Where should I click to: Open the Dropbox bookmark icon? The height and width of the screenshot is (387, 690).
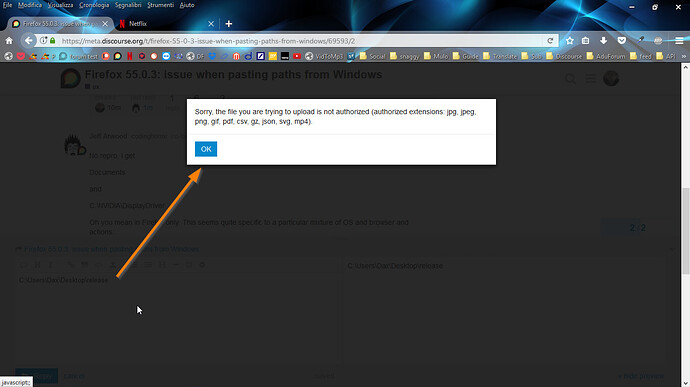[213, 56]
